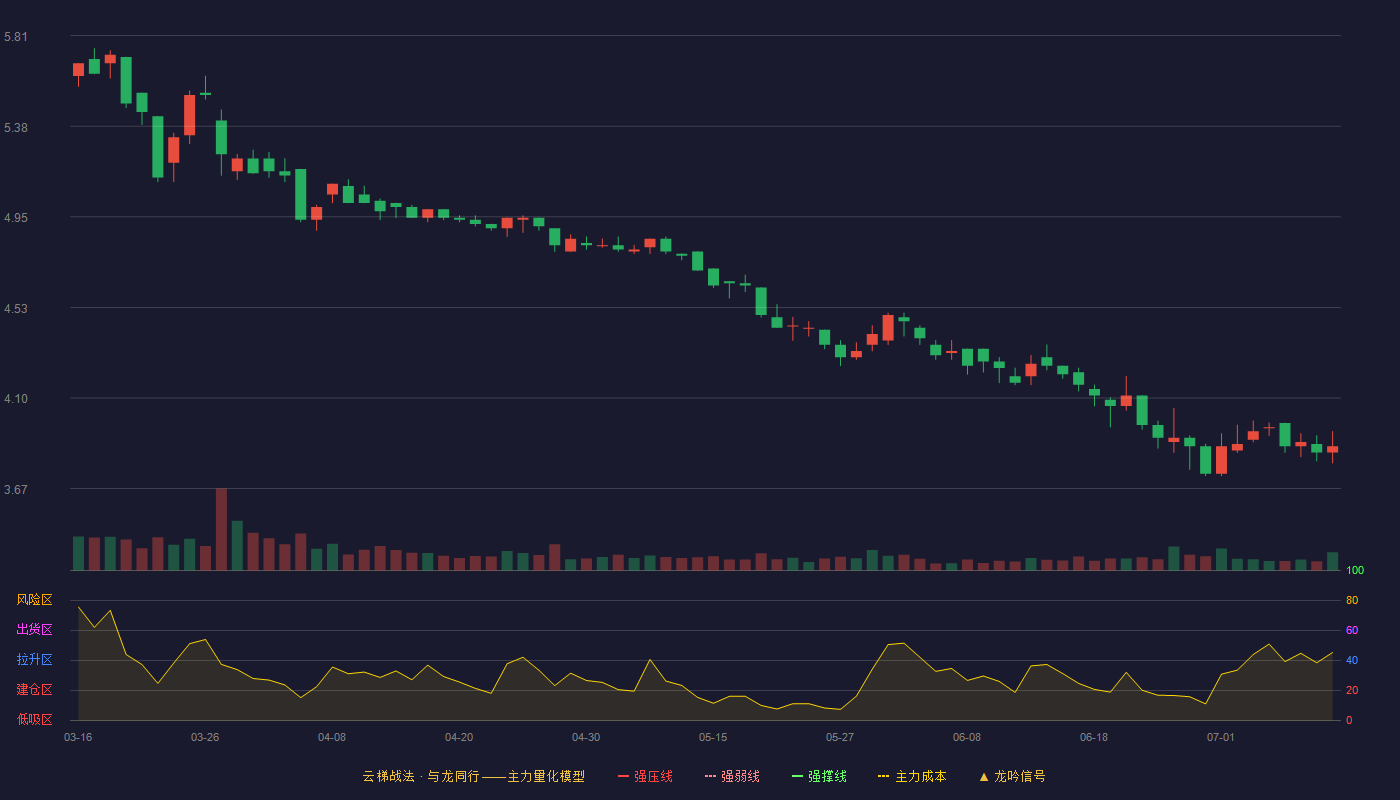Toggle the 强撑线 legend item
The image size is (1400, 800).
point(819,776)
